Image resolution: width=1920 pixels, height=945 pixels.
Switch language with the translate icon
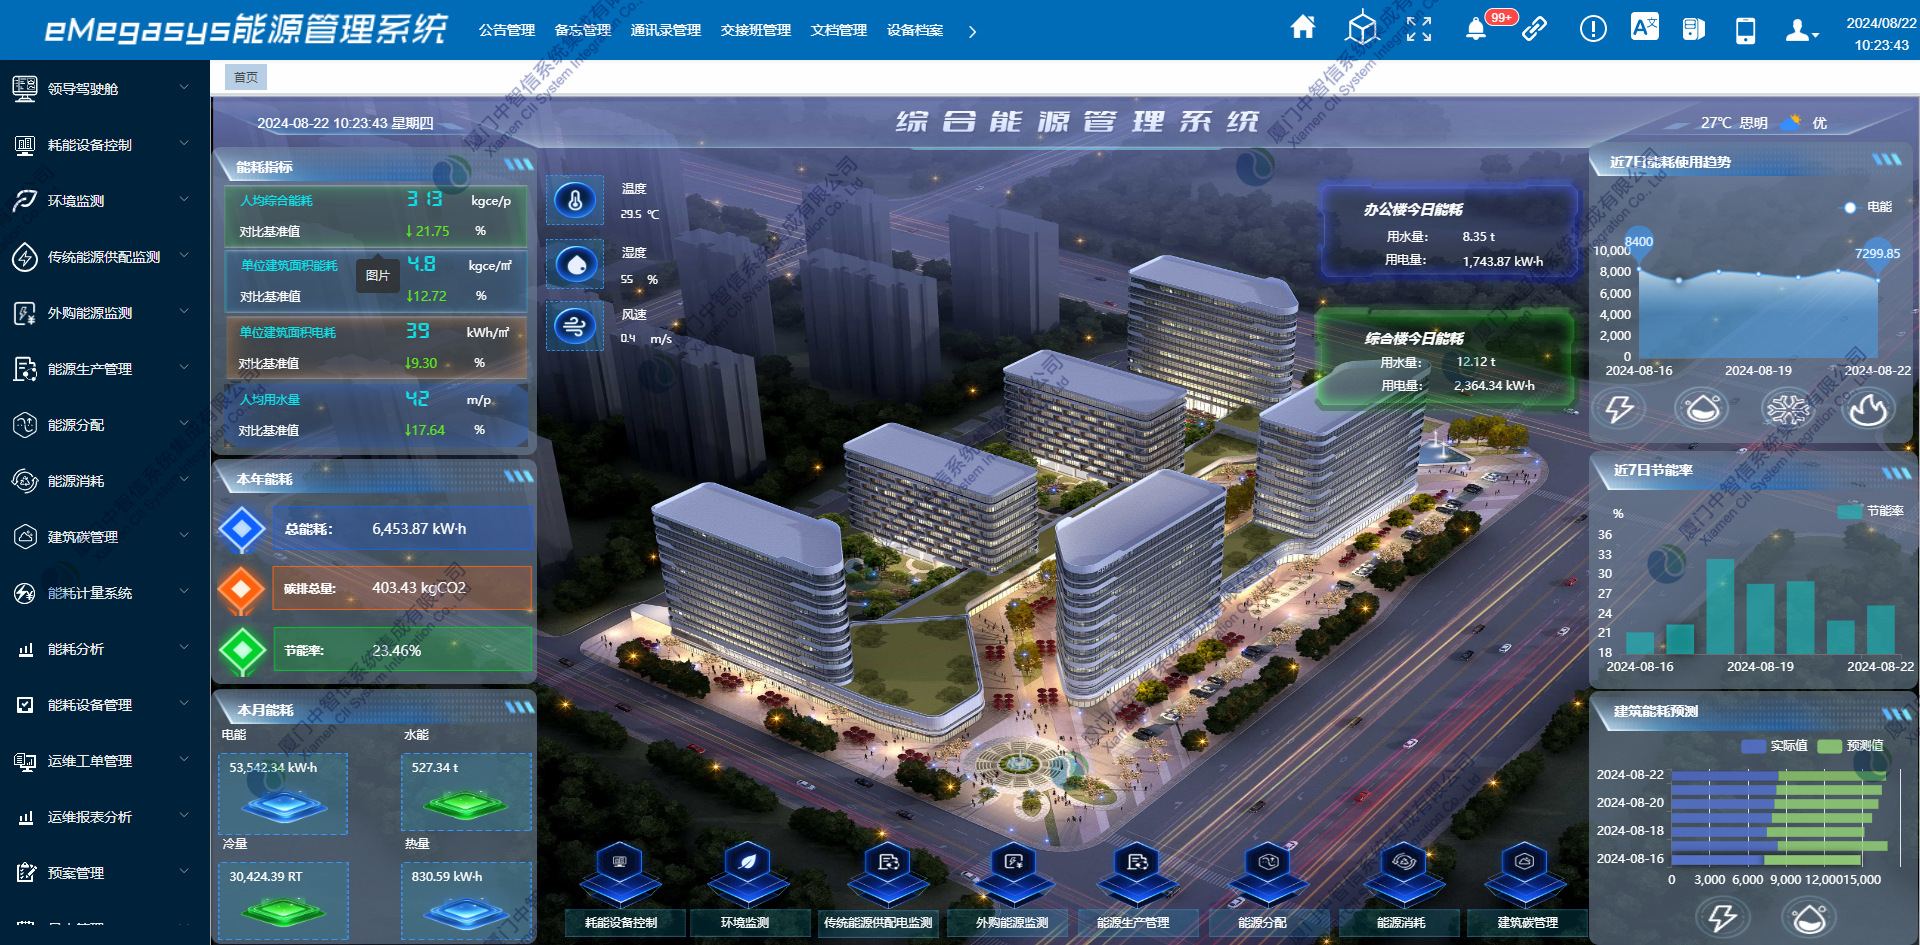point(1645,27)
